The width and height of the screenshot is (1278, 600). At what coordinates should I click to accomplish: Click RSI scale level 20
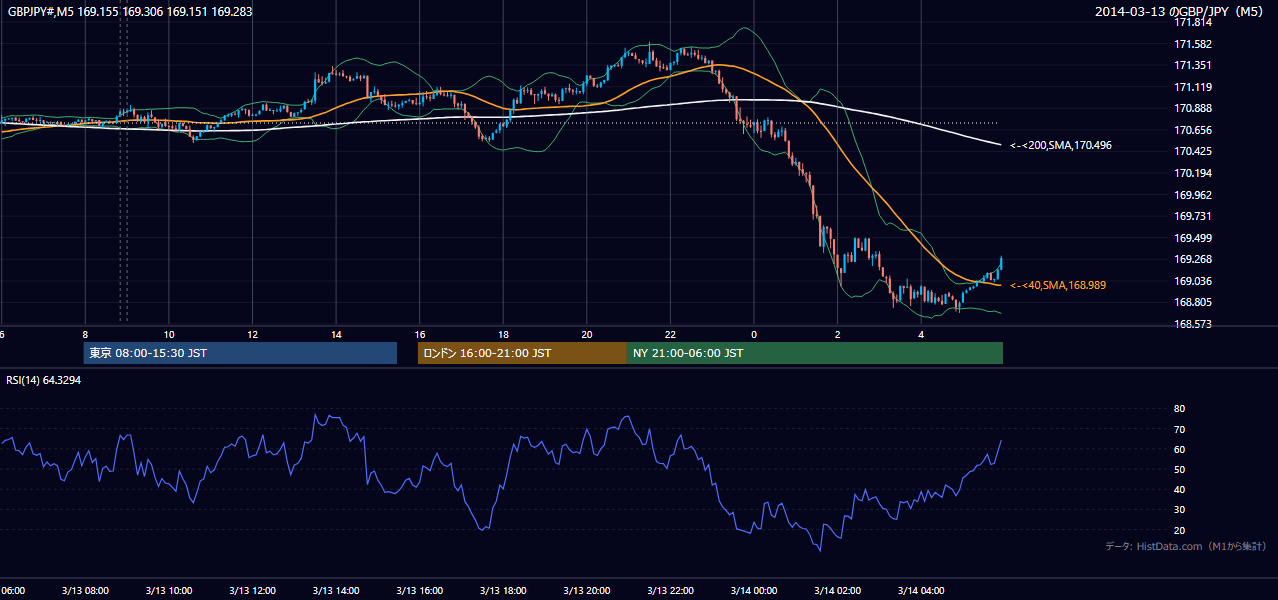click(x=1179, y=531)
